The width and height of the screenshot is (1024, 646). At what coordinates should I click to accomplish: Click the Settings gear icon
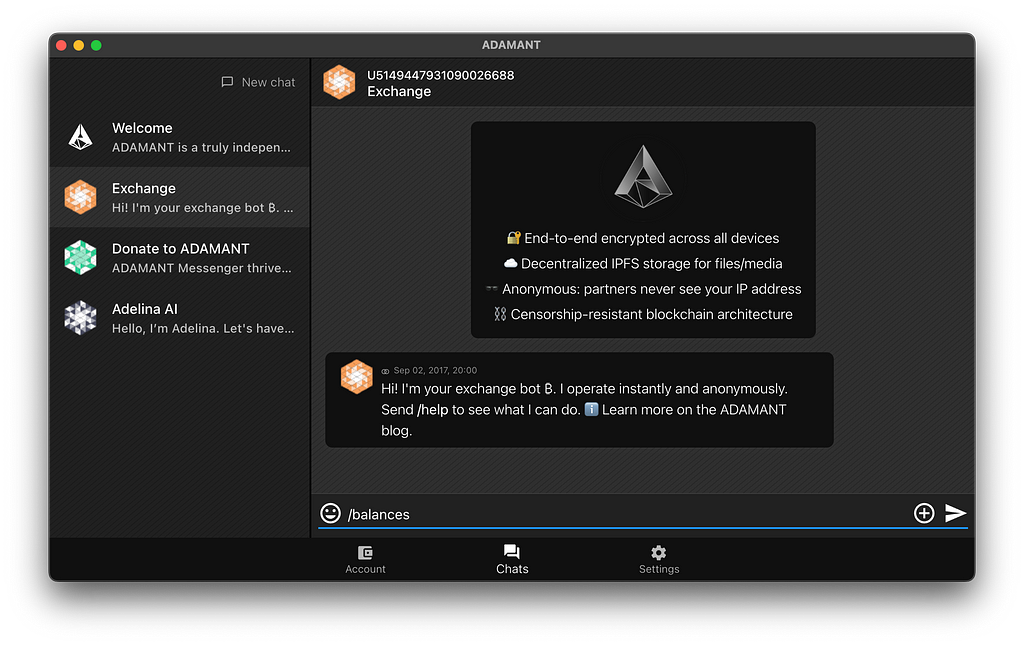tap(659, 553)
